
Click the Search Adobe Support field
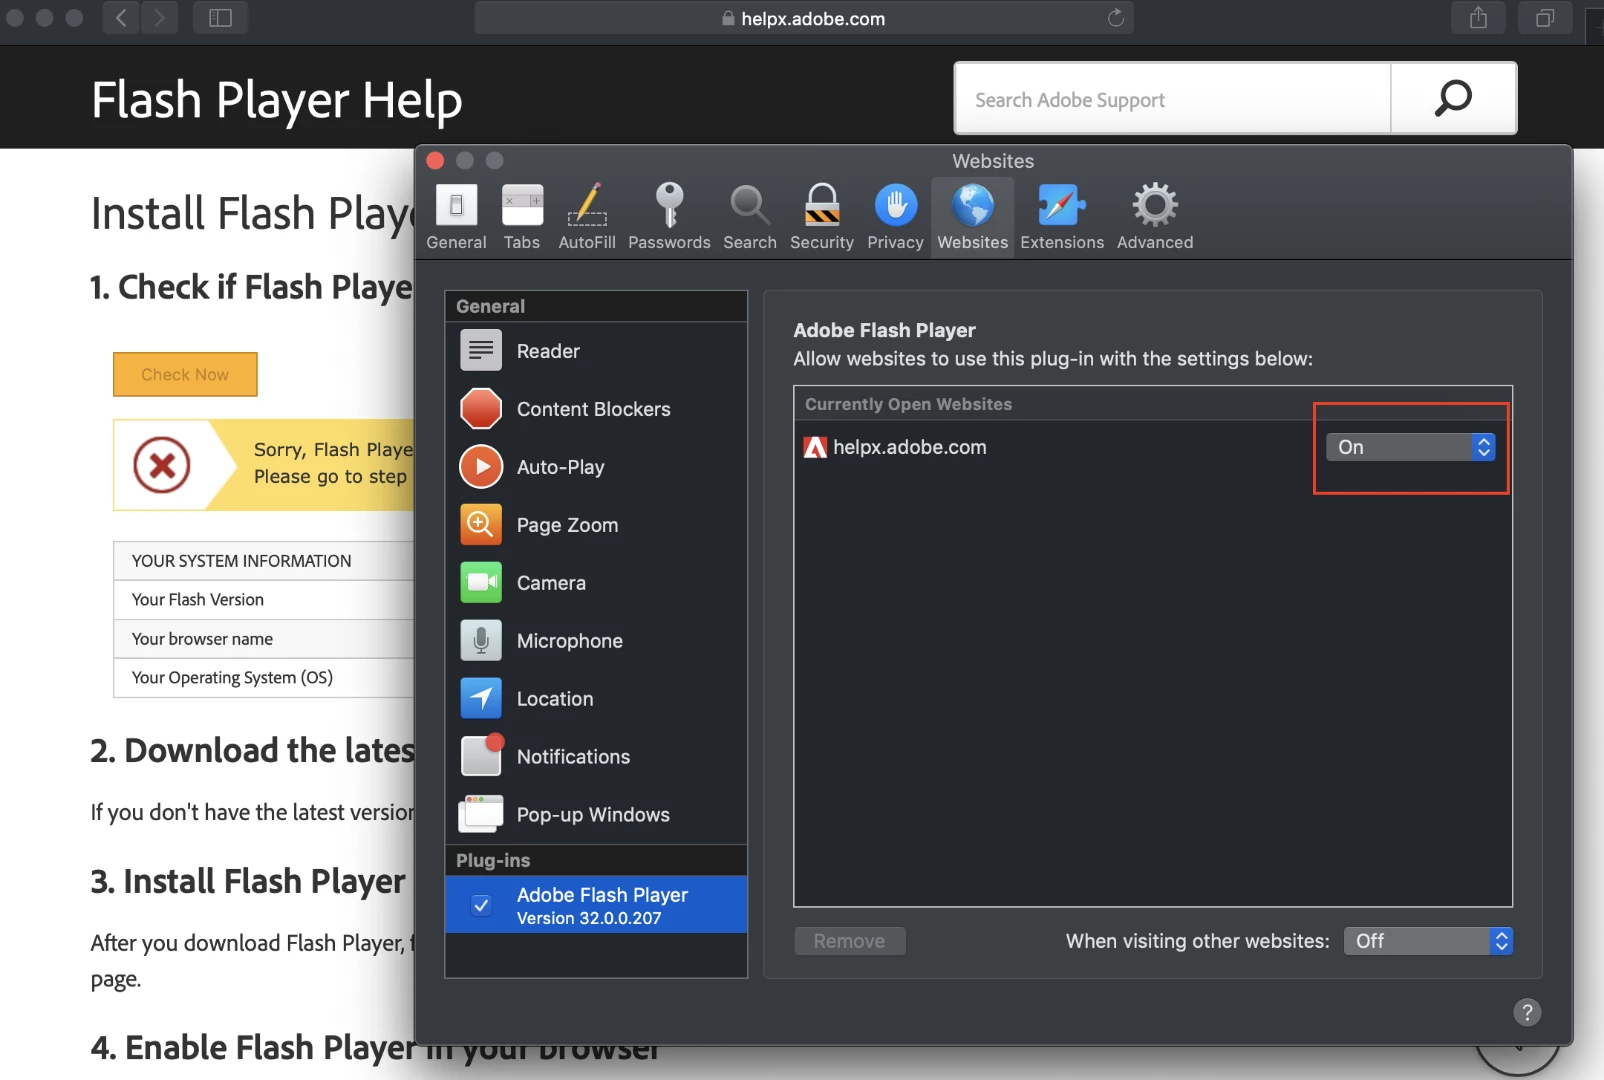click(1172, 99)
